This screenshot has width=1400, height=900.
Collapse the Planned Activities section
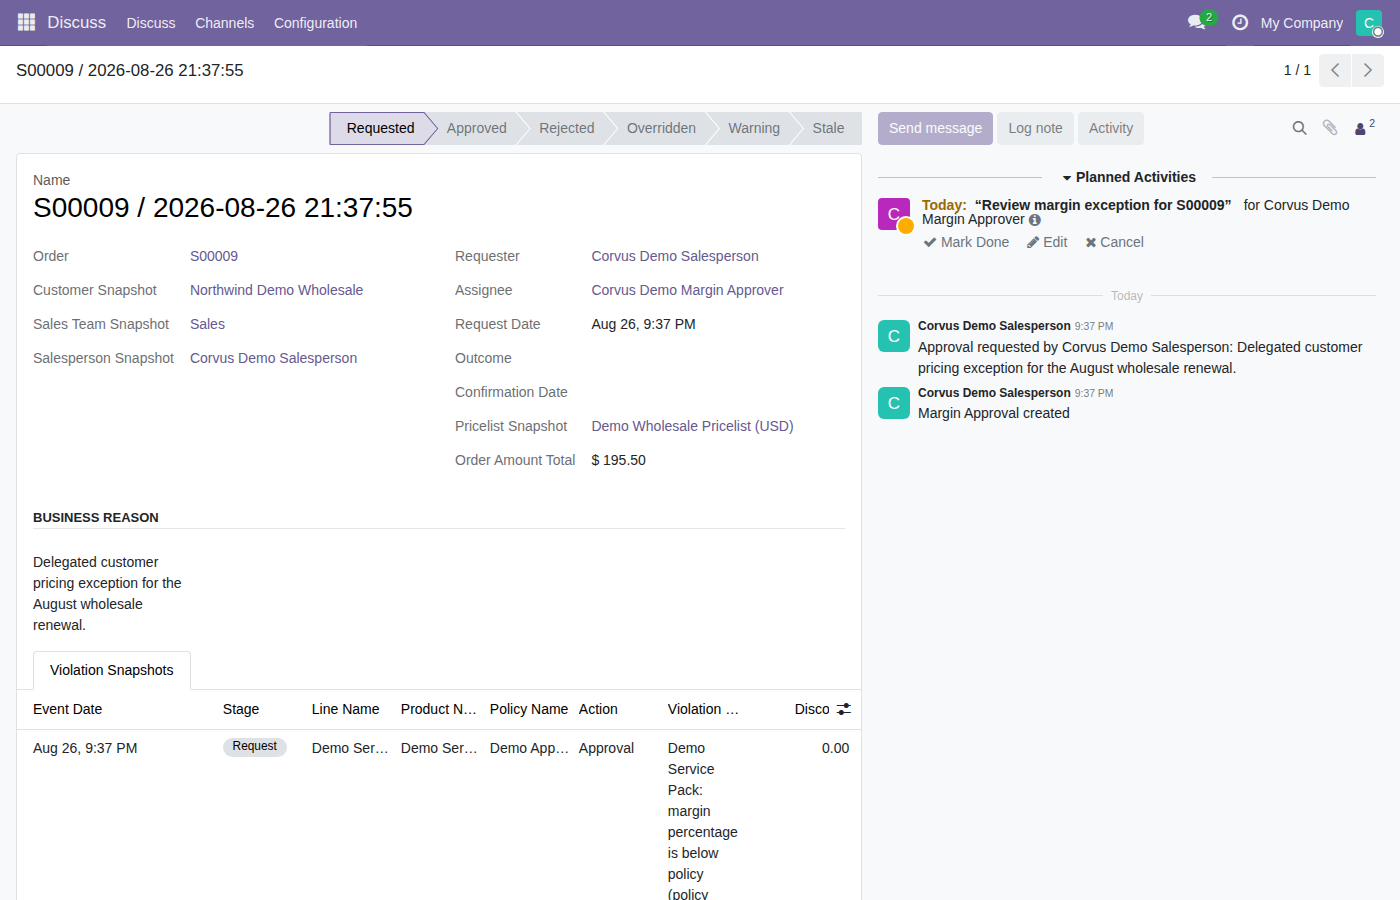click(x=1128, y=177)
